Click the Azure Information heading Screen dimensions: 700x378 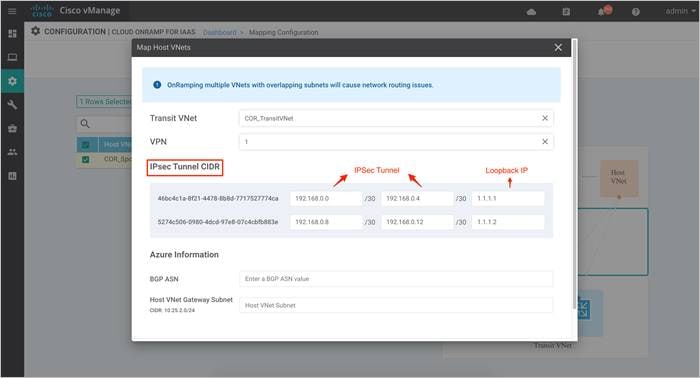pos(184,254)
